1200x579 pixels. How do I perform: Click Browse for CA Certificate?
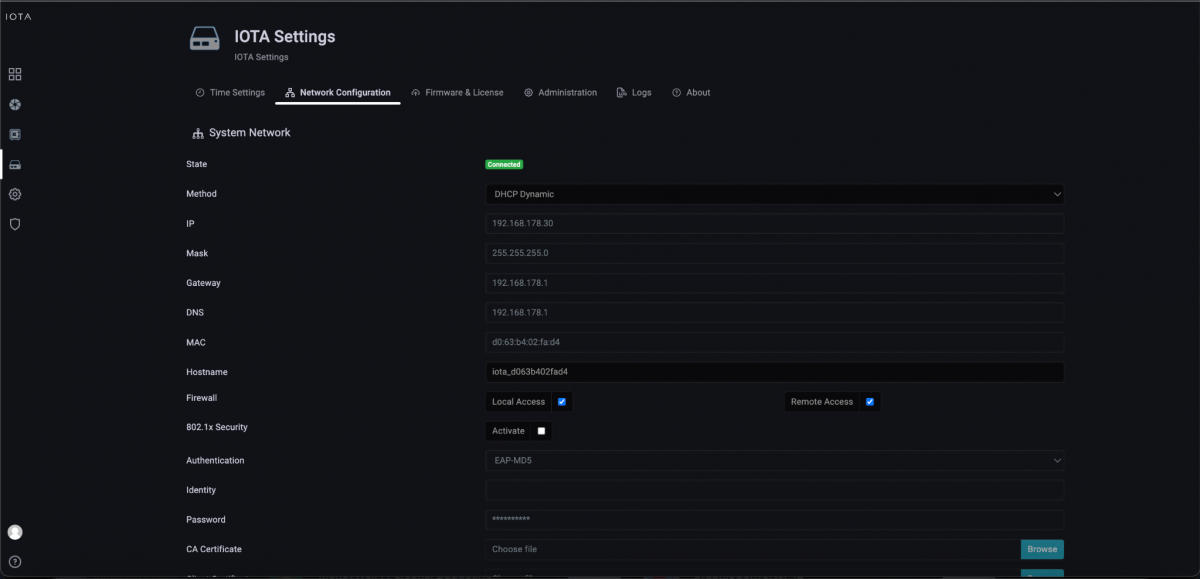1042,549
